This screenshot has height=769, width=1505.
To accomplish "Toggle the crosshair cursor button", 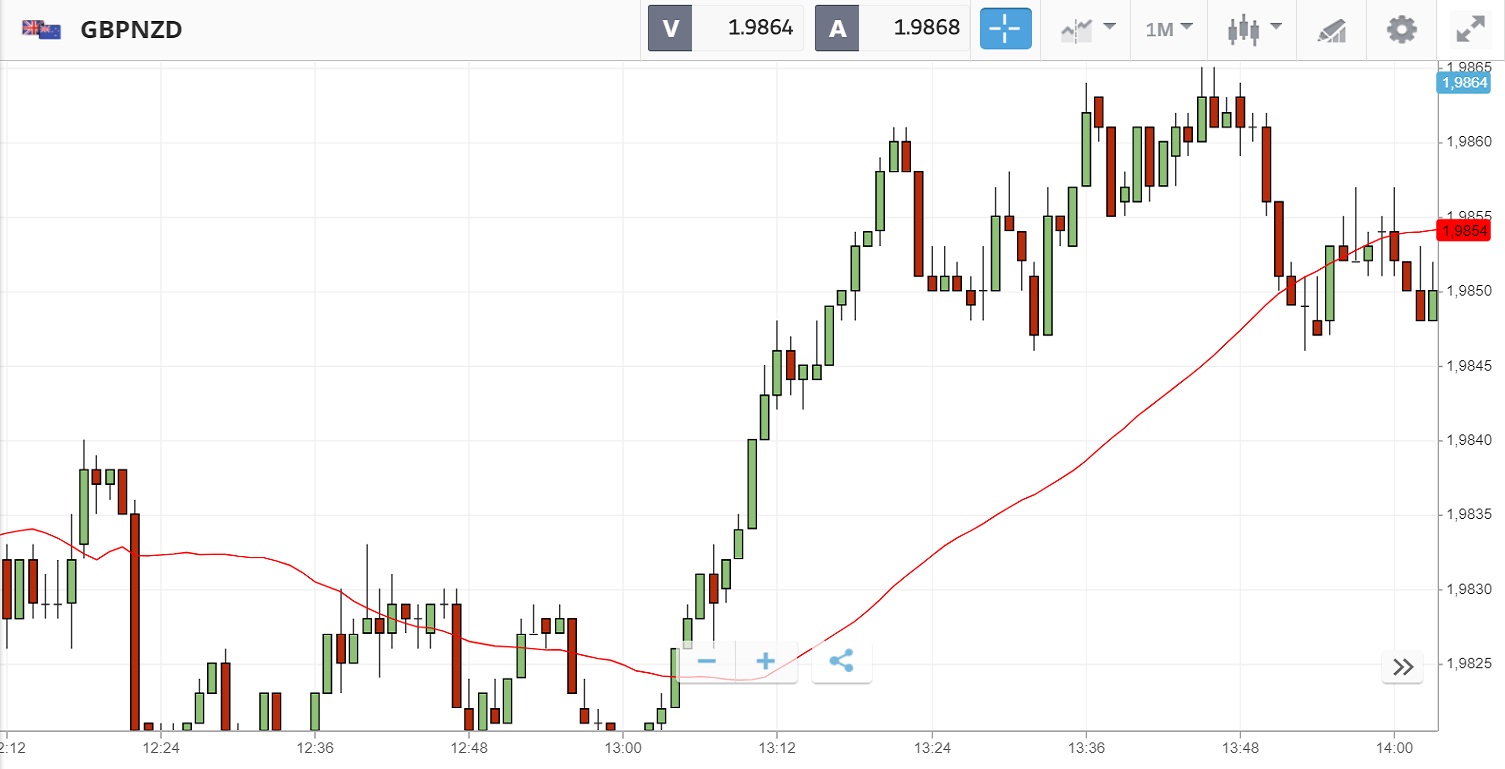I will pyautogui.click(x=1005, y=29).
